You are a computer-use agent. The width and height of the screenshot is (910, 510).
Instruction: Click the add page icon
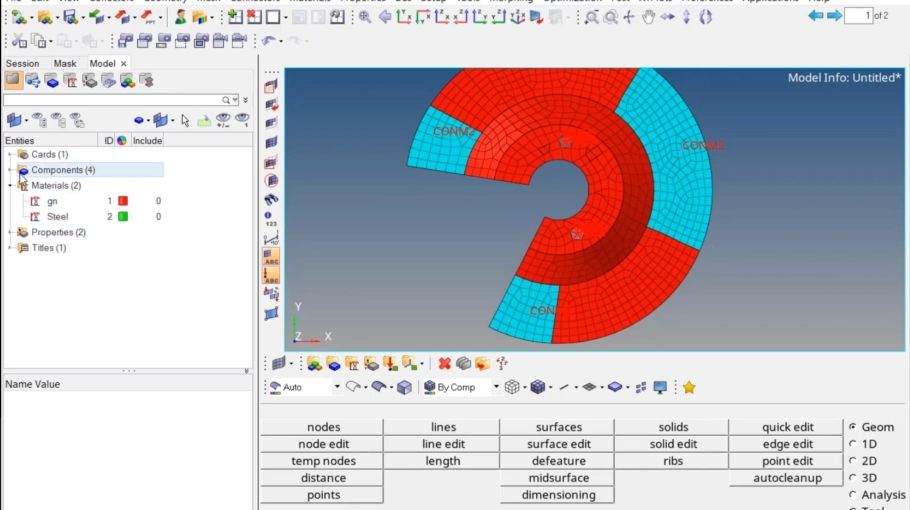[234, 17]
